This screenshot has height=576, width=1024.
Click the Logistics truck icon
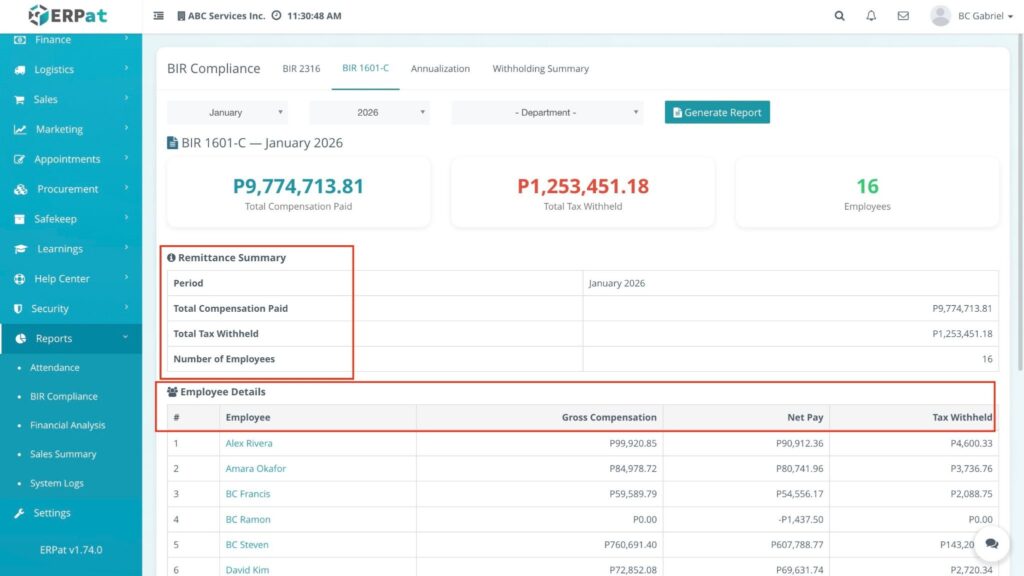(x=20, y=70)
